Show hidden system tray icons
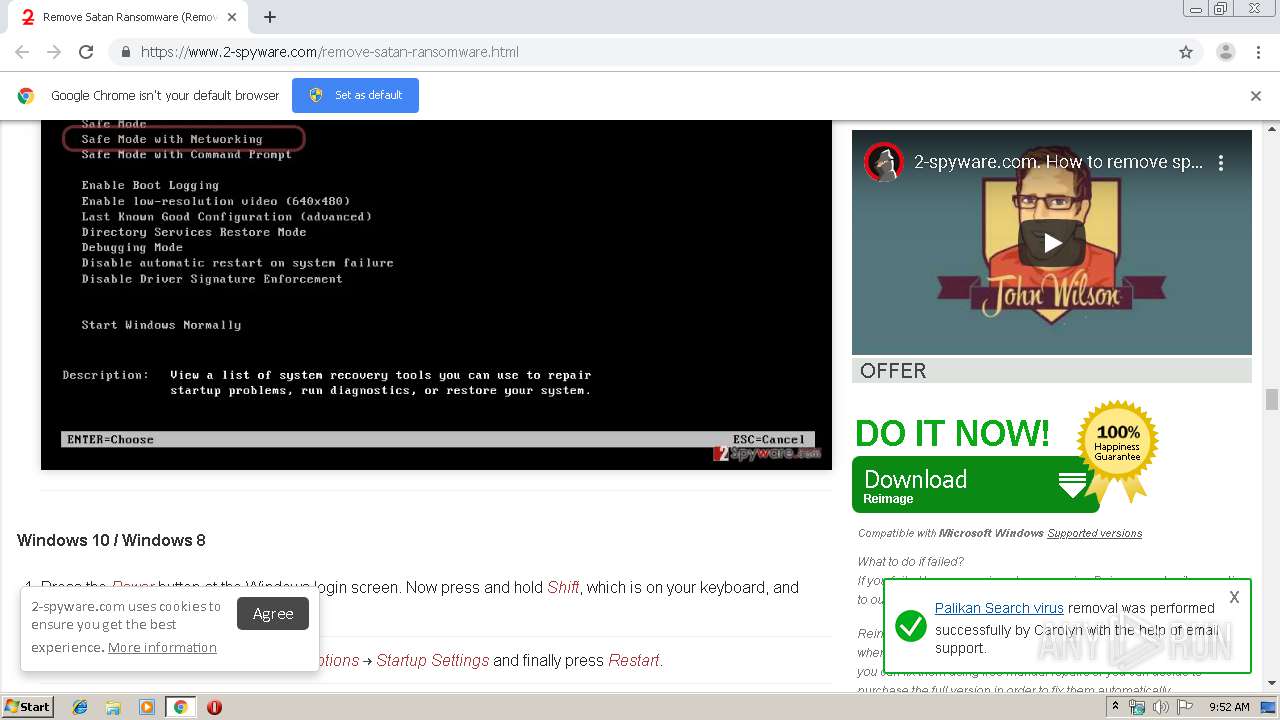1280x720 pixels. pyautogui.click(x=1116, y=707)
